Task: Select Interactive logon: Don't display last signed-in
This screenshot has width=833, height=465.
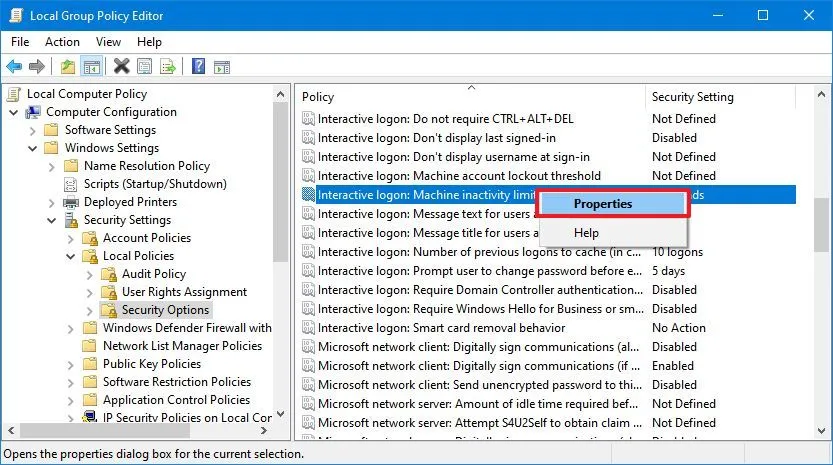Action: click(x=437, y=138)
